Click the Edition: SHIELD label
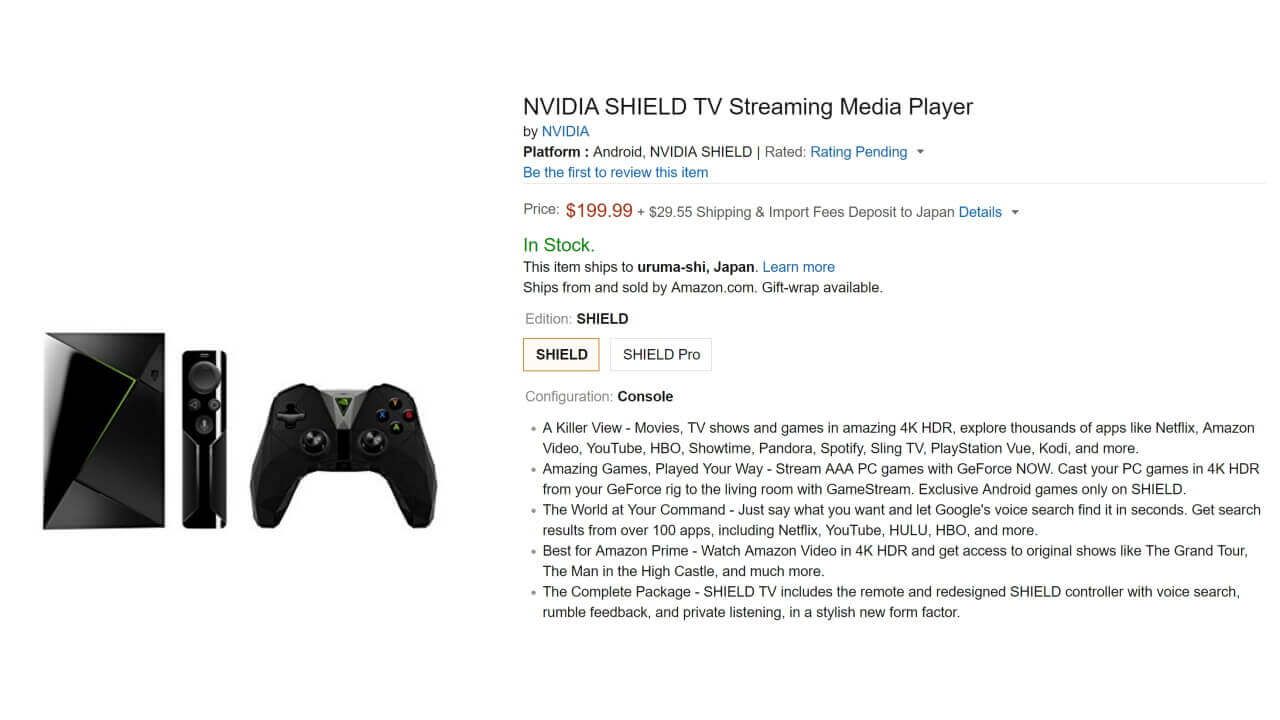This screenshot has height=720, width=1280. tap(575, 318)
